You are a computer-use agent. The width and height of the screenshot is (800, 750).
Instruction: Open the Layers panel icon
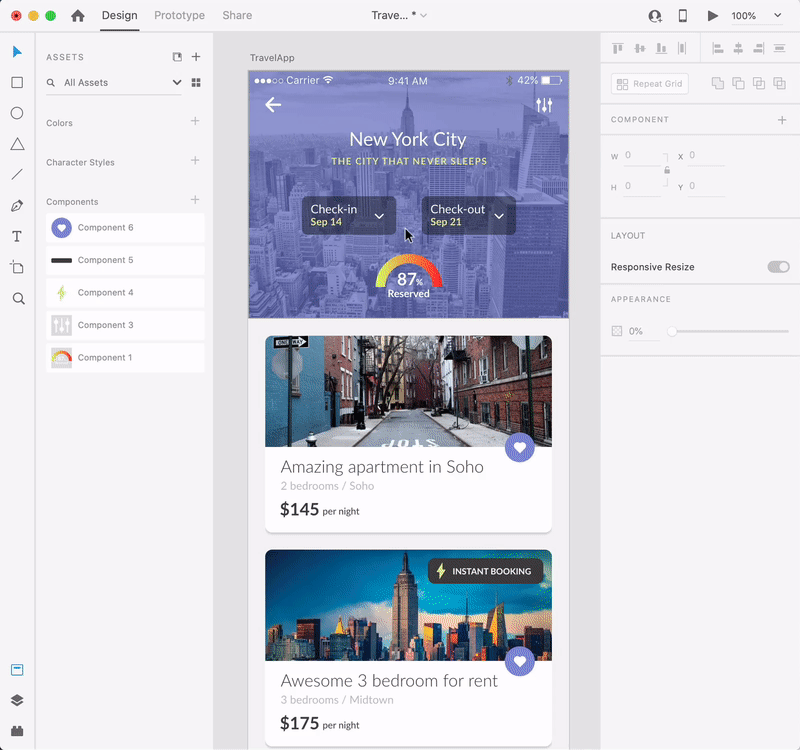(x=17, y=700)
